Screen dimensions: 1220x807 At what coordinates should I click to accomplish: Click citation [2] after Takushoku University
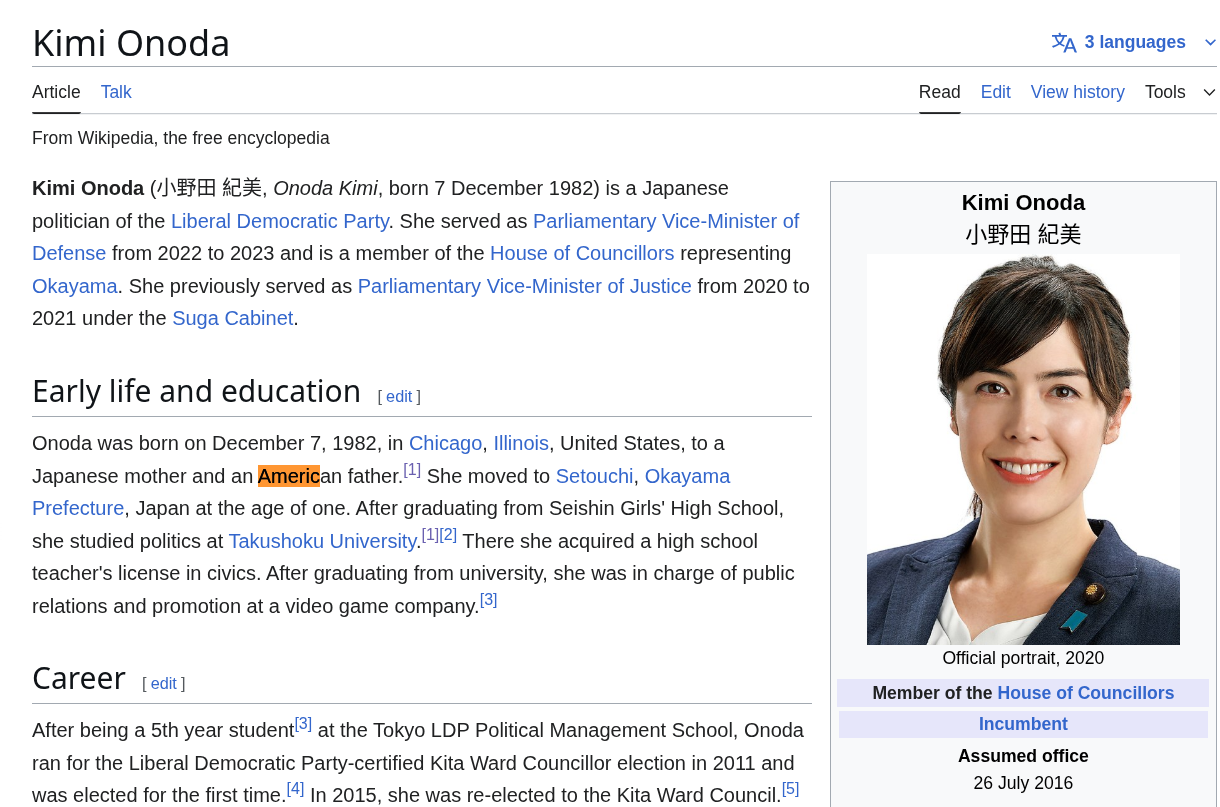tap(448, 534)
